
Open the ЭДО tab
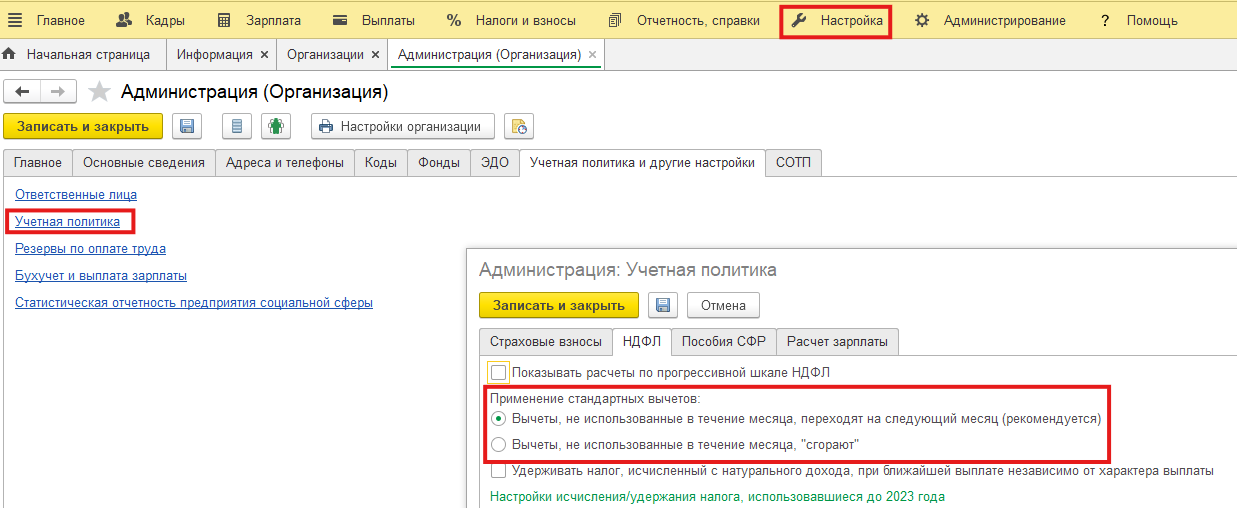click(495, 163)
